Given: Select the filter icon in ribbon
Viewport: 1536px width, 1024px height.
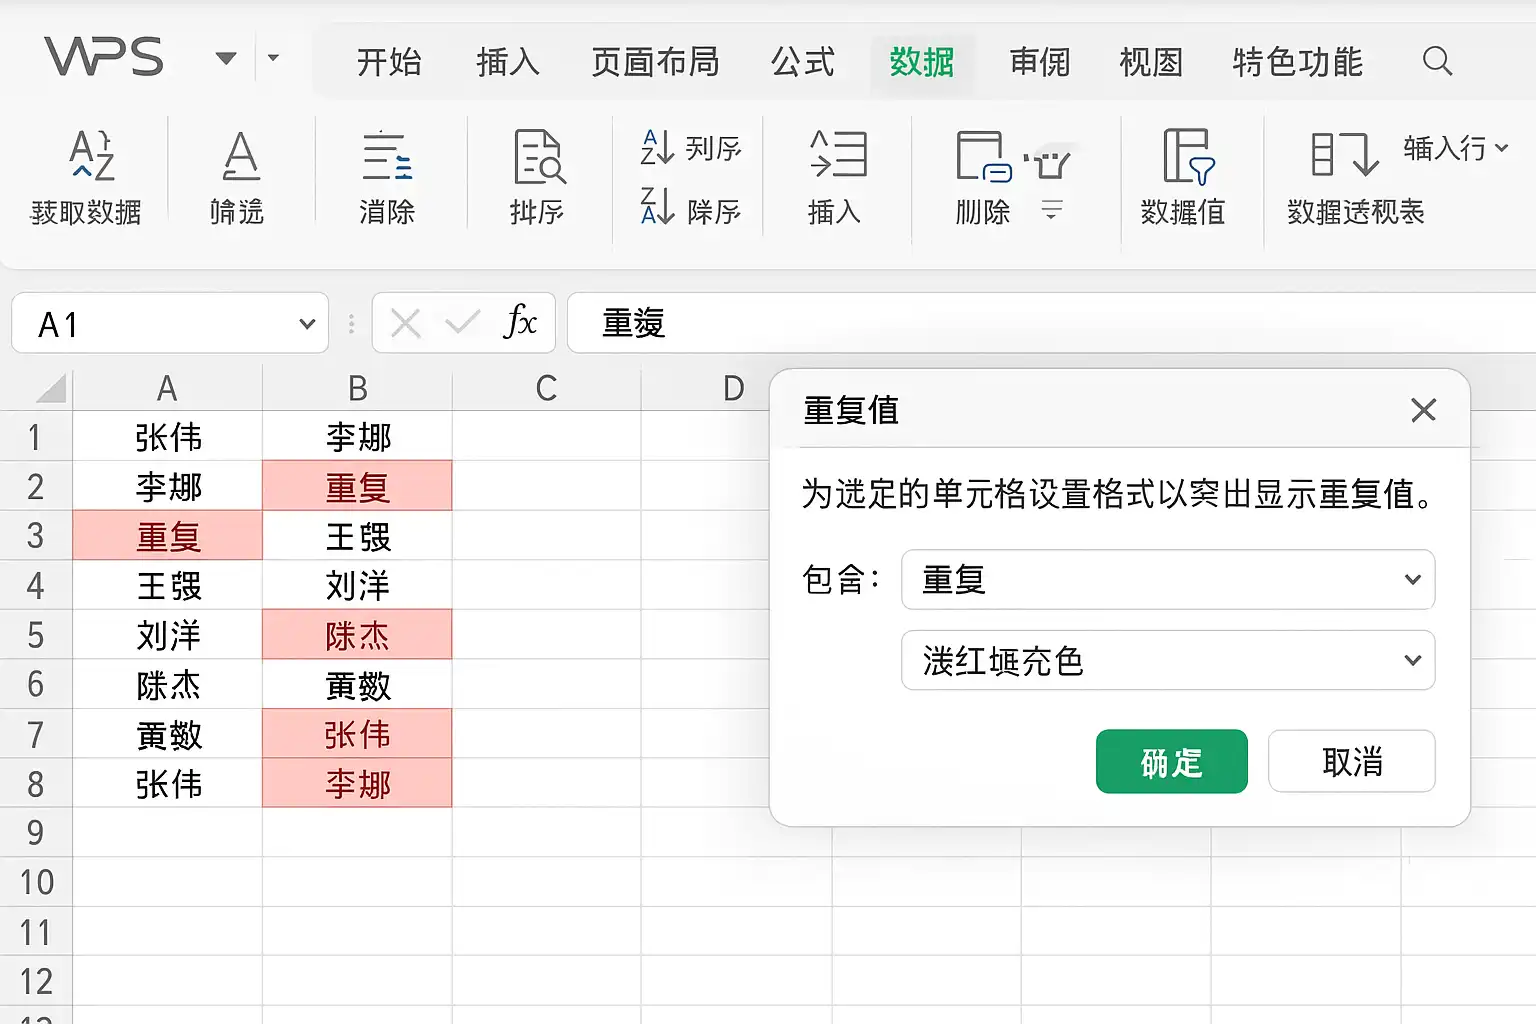Looking at the screenshot, I should [x=240, y=155].
